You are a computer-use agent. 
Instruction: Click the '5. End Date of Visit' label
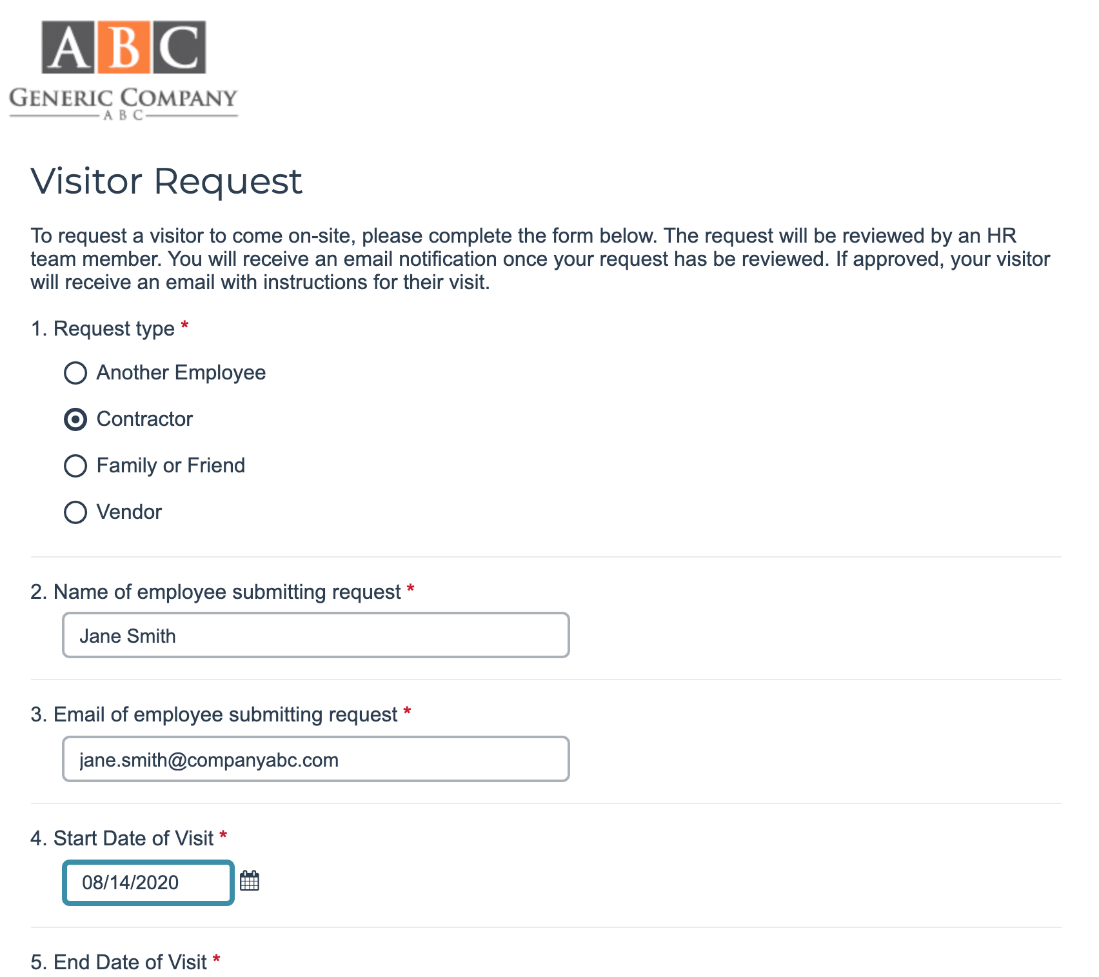(118, 962)
